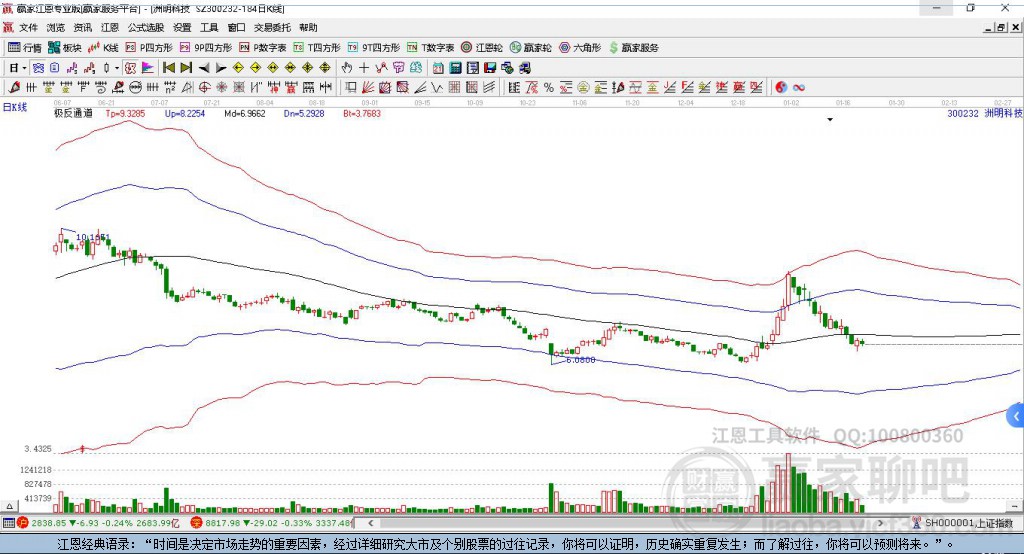Open 赢家服务 service link
Image resolution: width=1024 pixels, height=554 pixels.
pos(633,48)
